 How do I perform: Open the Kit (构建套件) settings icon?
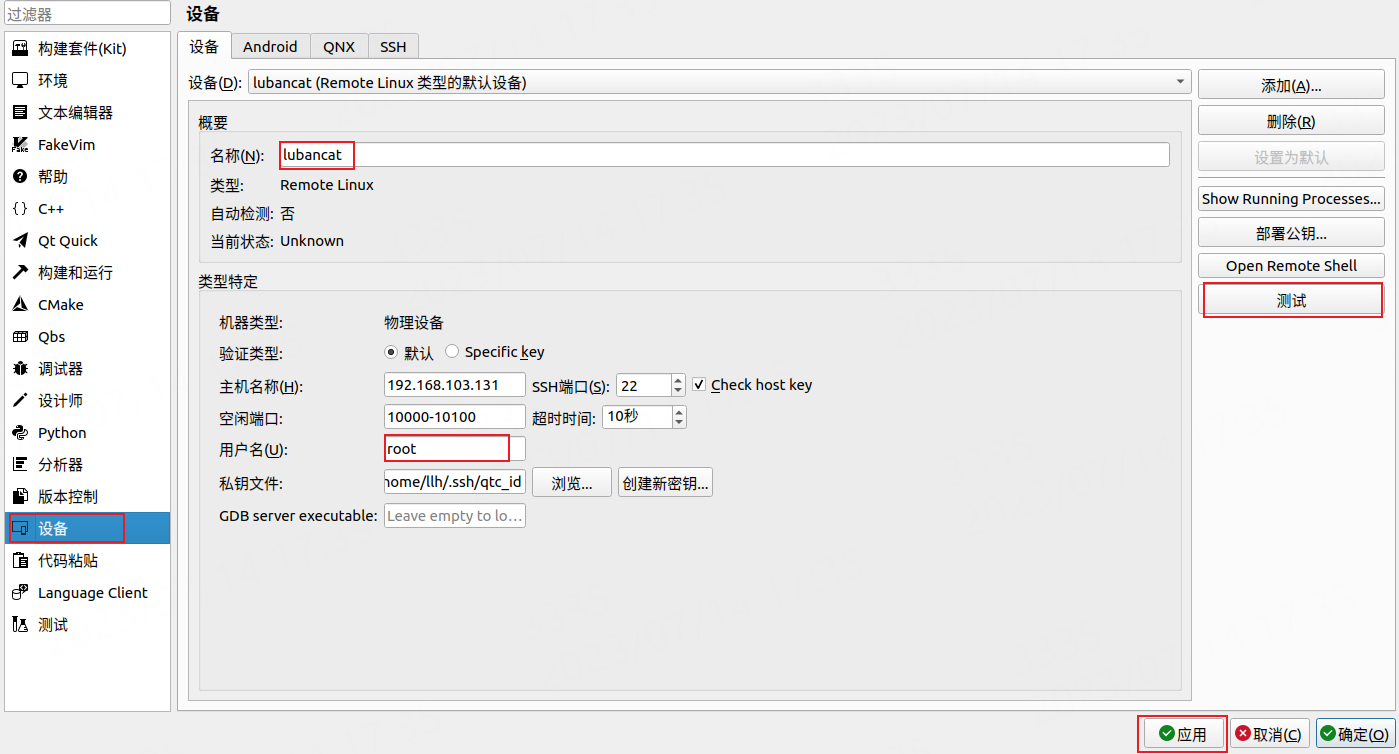click(19, 49)
